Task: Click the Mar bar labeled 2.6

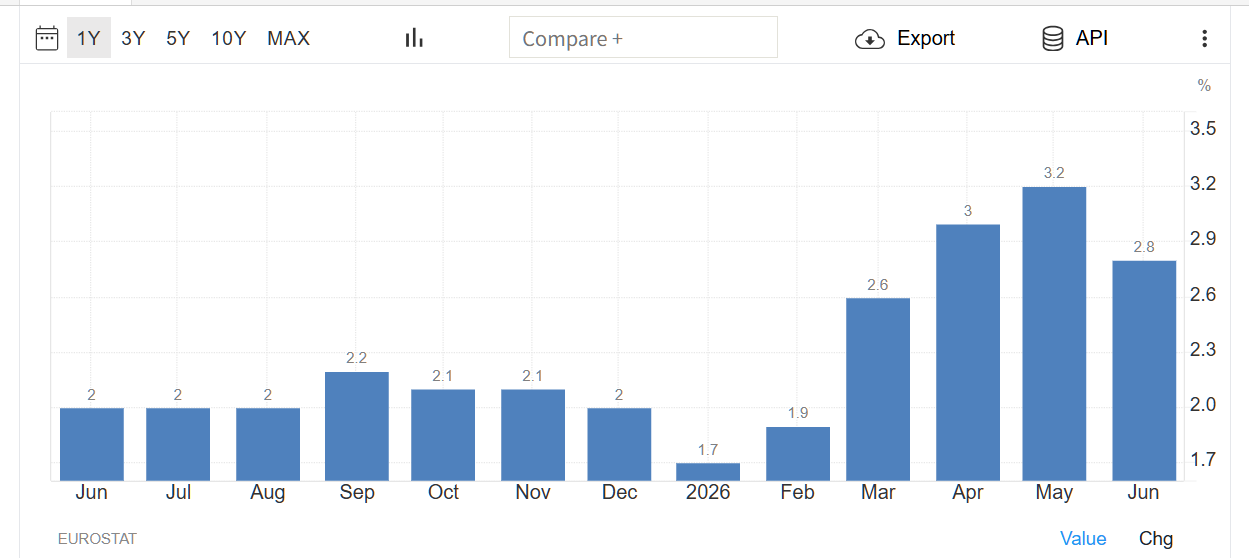Action: point(878,389)
